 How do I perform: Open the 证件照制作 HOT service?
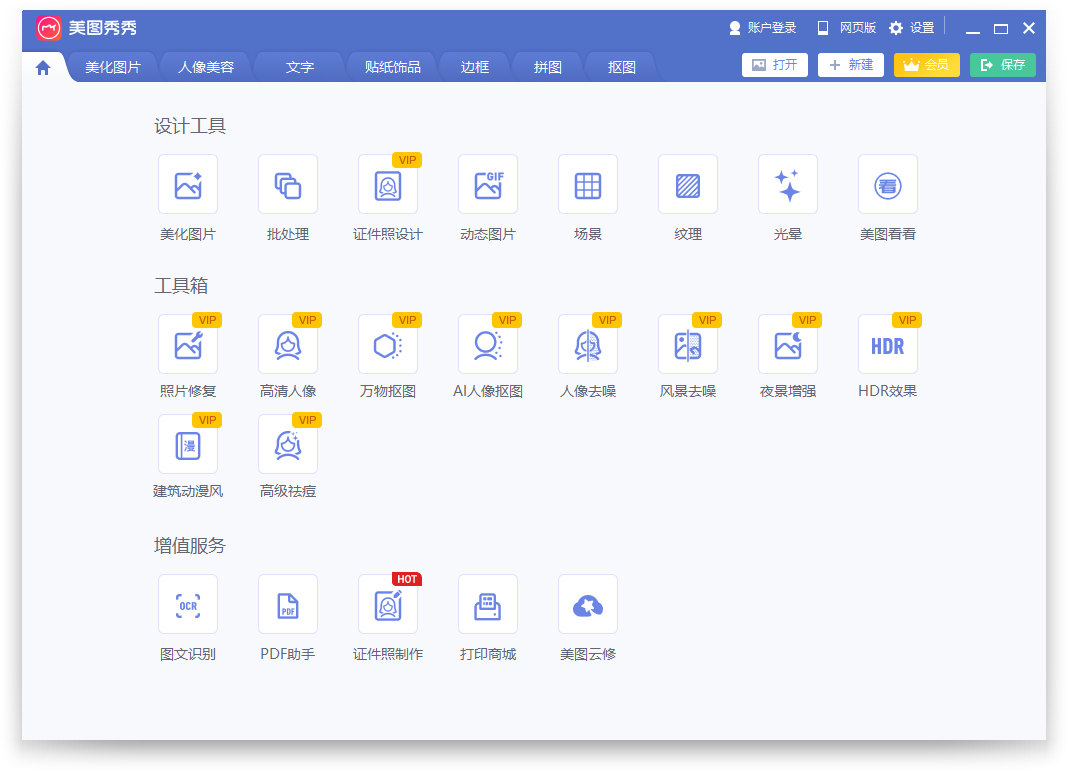[388, 604]
